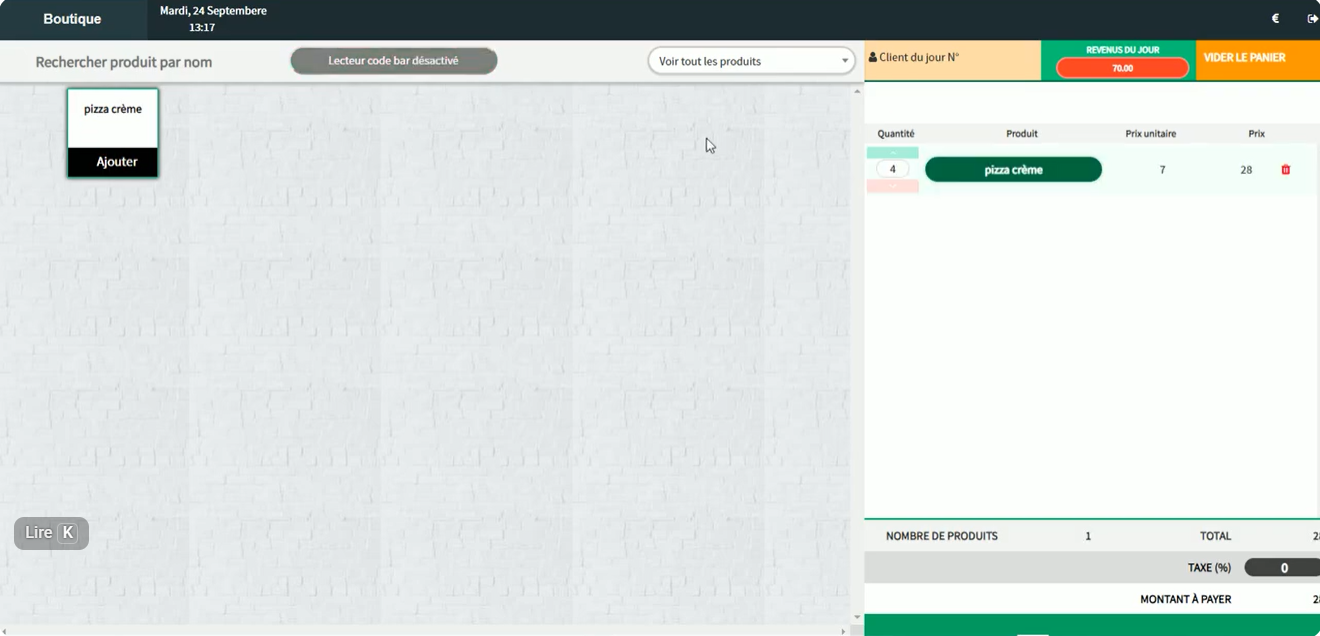1320x636 pixels.
Task: Click the Revenus du jour 70.00 badge
Action: 1122,68
